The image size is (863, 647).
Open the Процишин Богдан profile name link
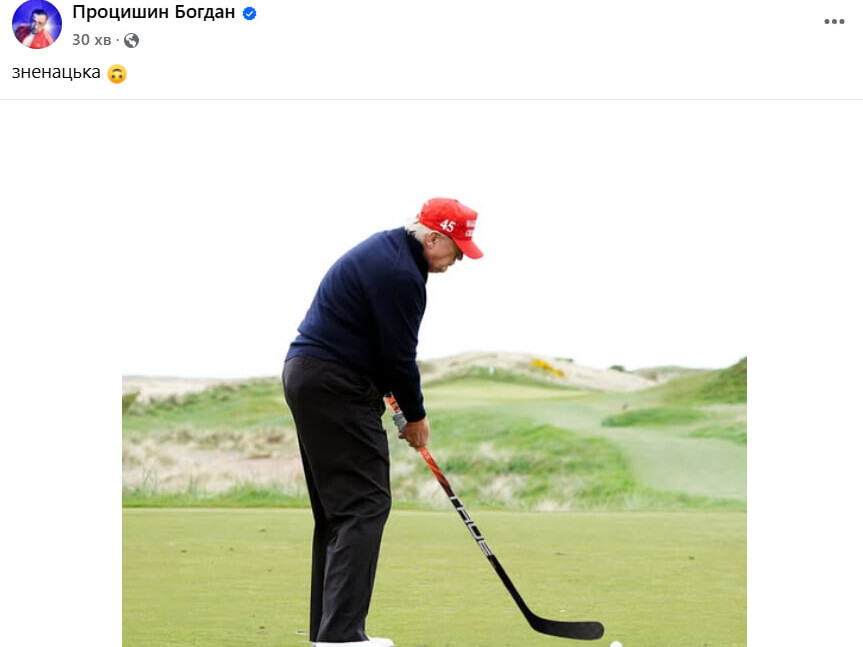click(x=154, y=12)
